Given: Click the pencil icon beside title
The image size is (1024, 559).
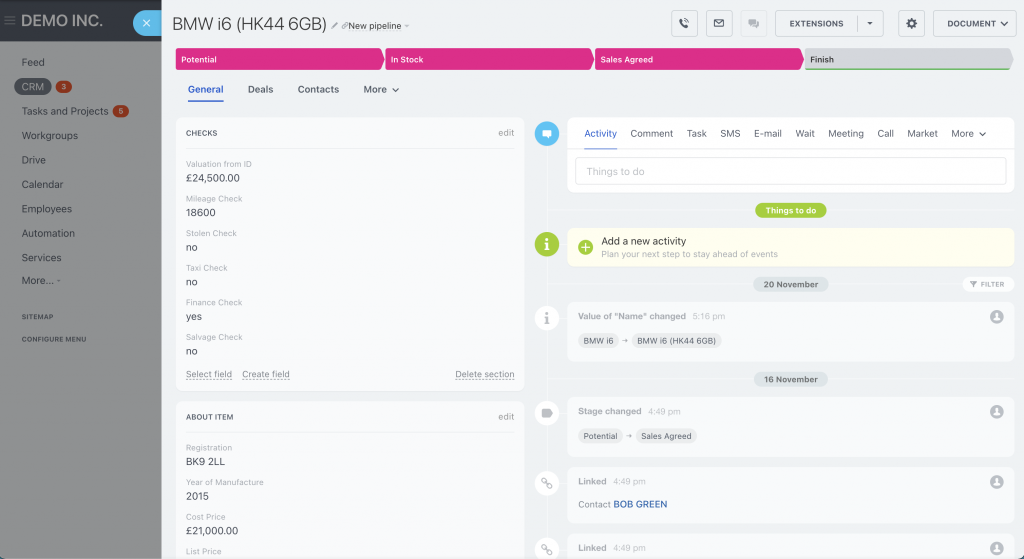Looking at the screenshot, I should click(x=334, y=26).
